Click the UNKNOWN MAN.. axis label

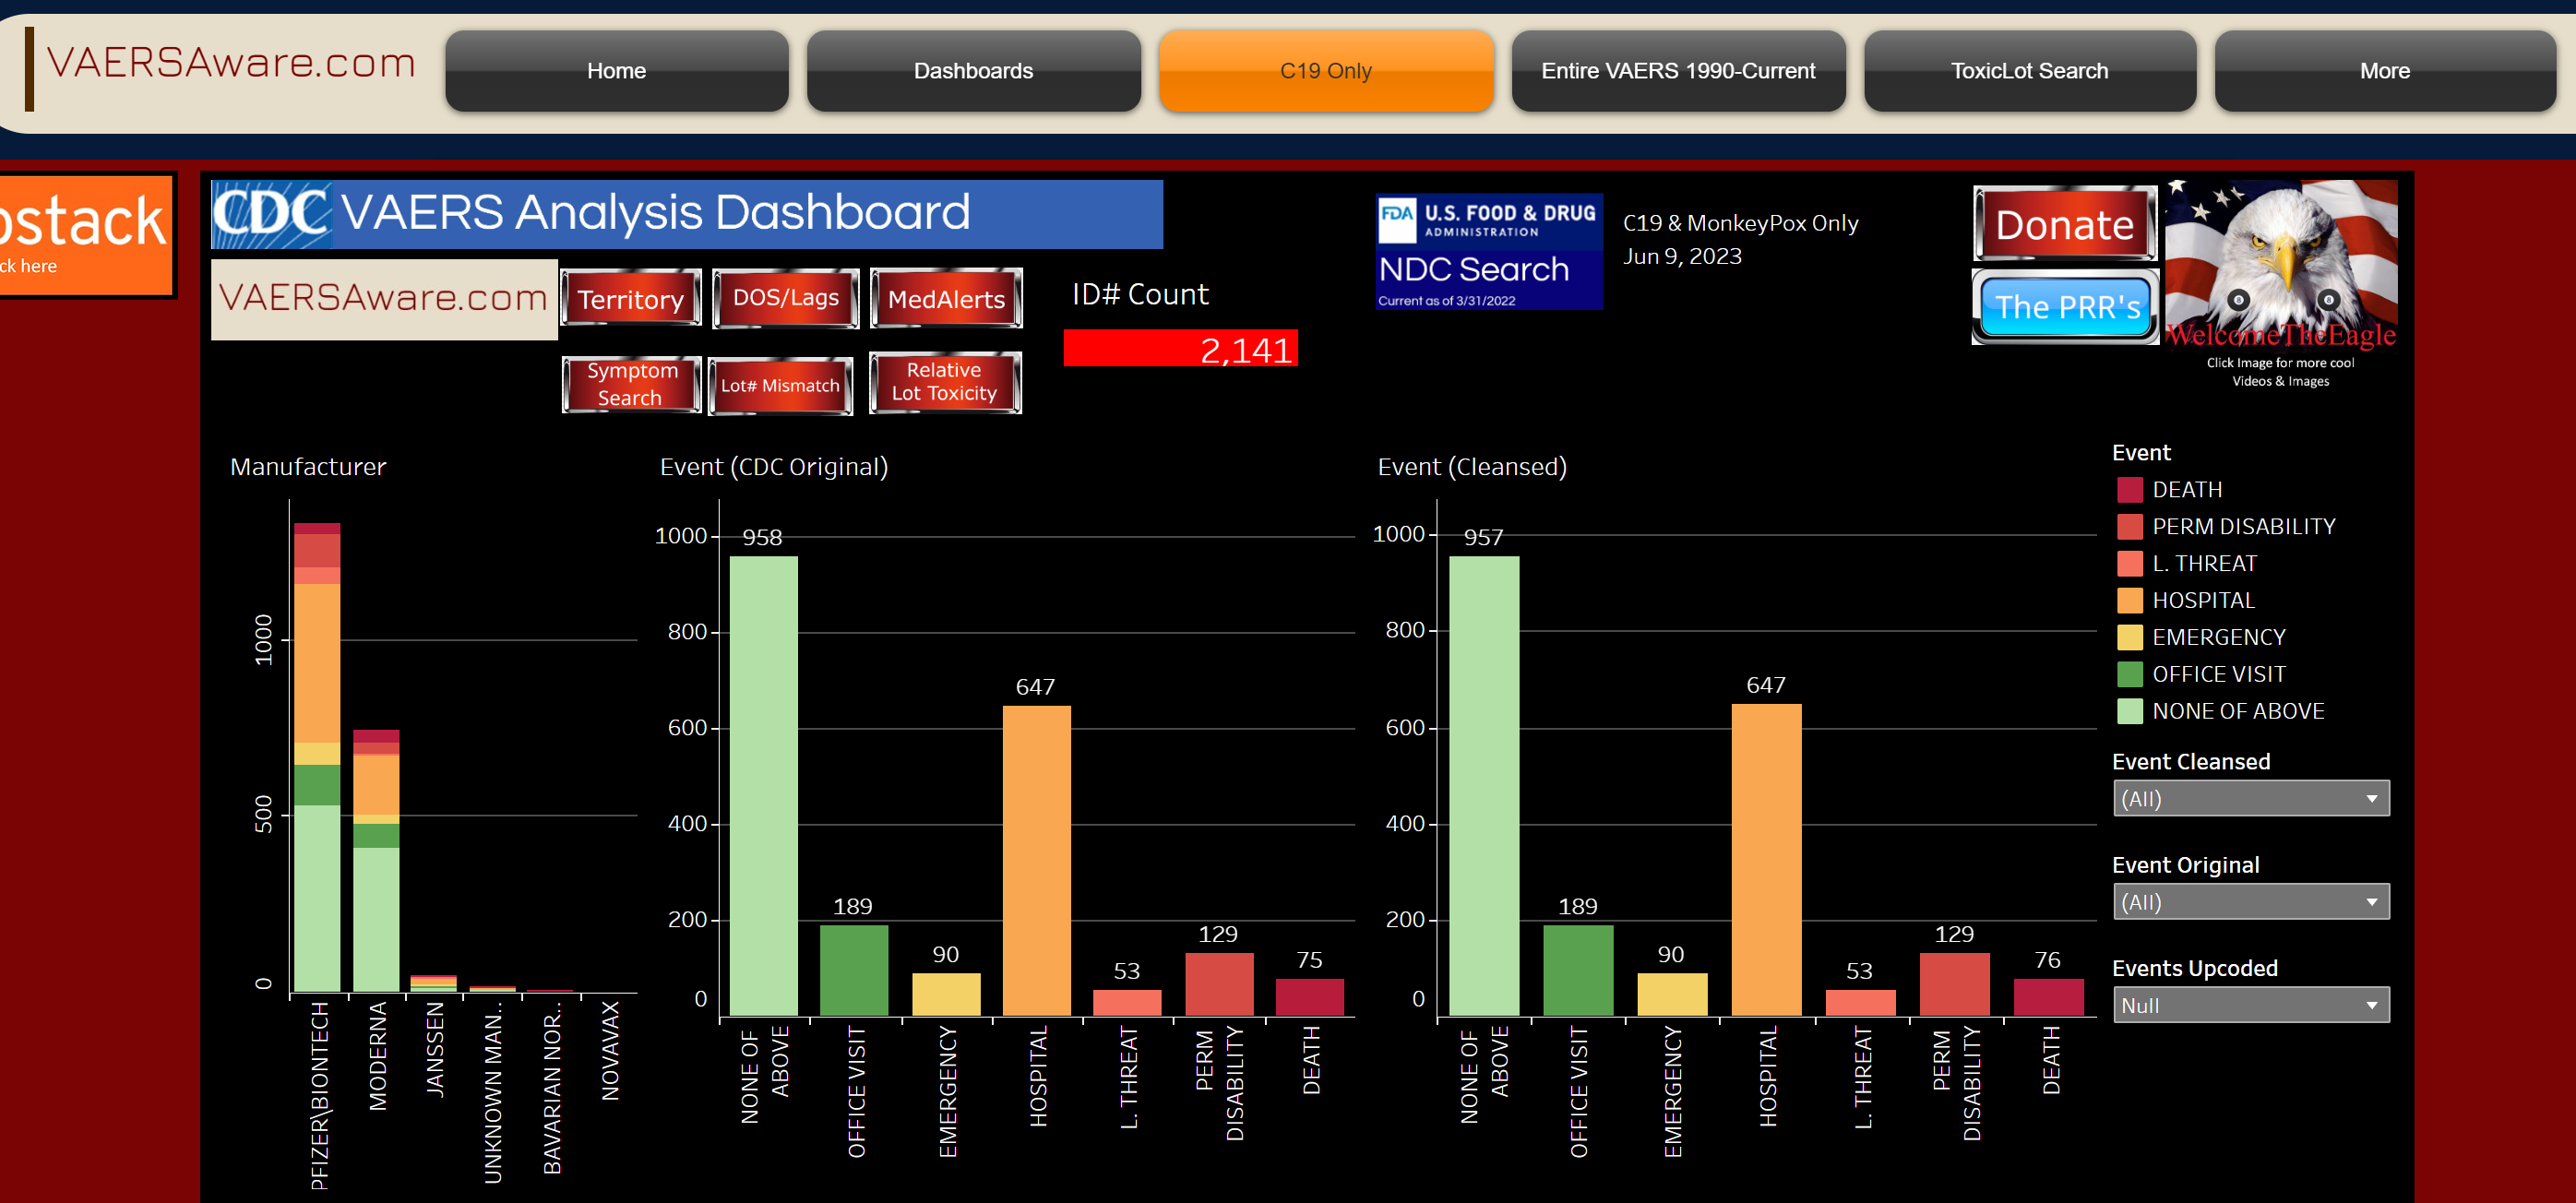pyautogui.click(x=493, y=1093)
